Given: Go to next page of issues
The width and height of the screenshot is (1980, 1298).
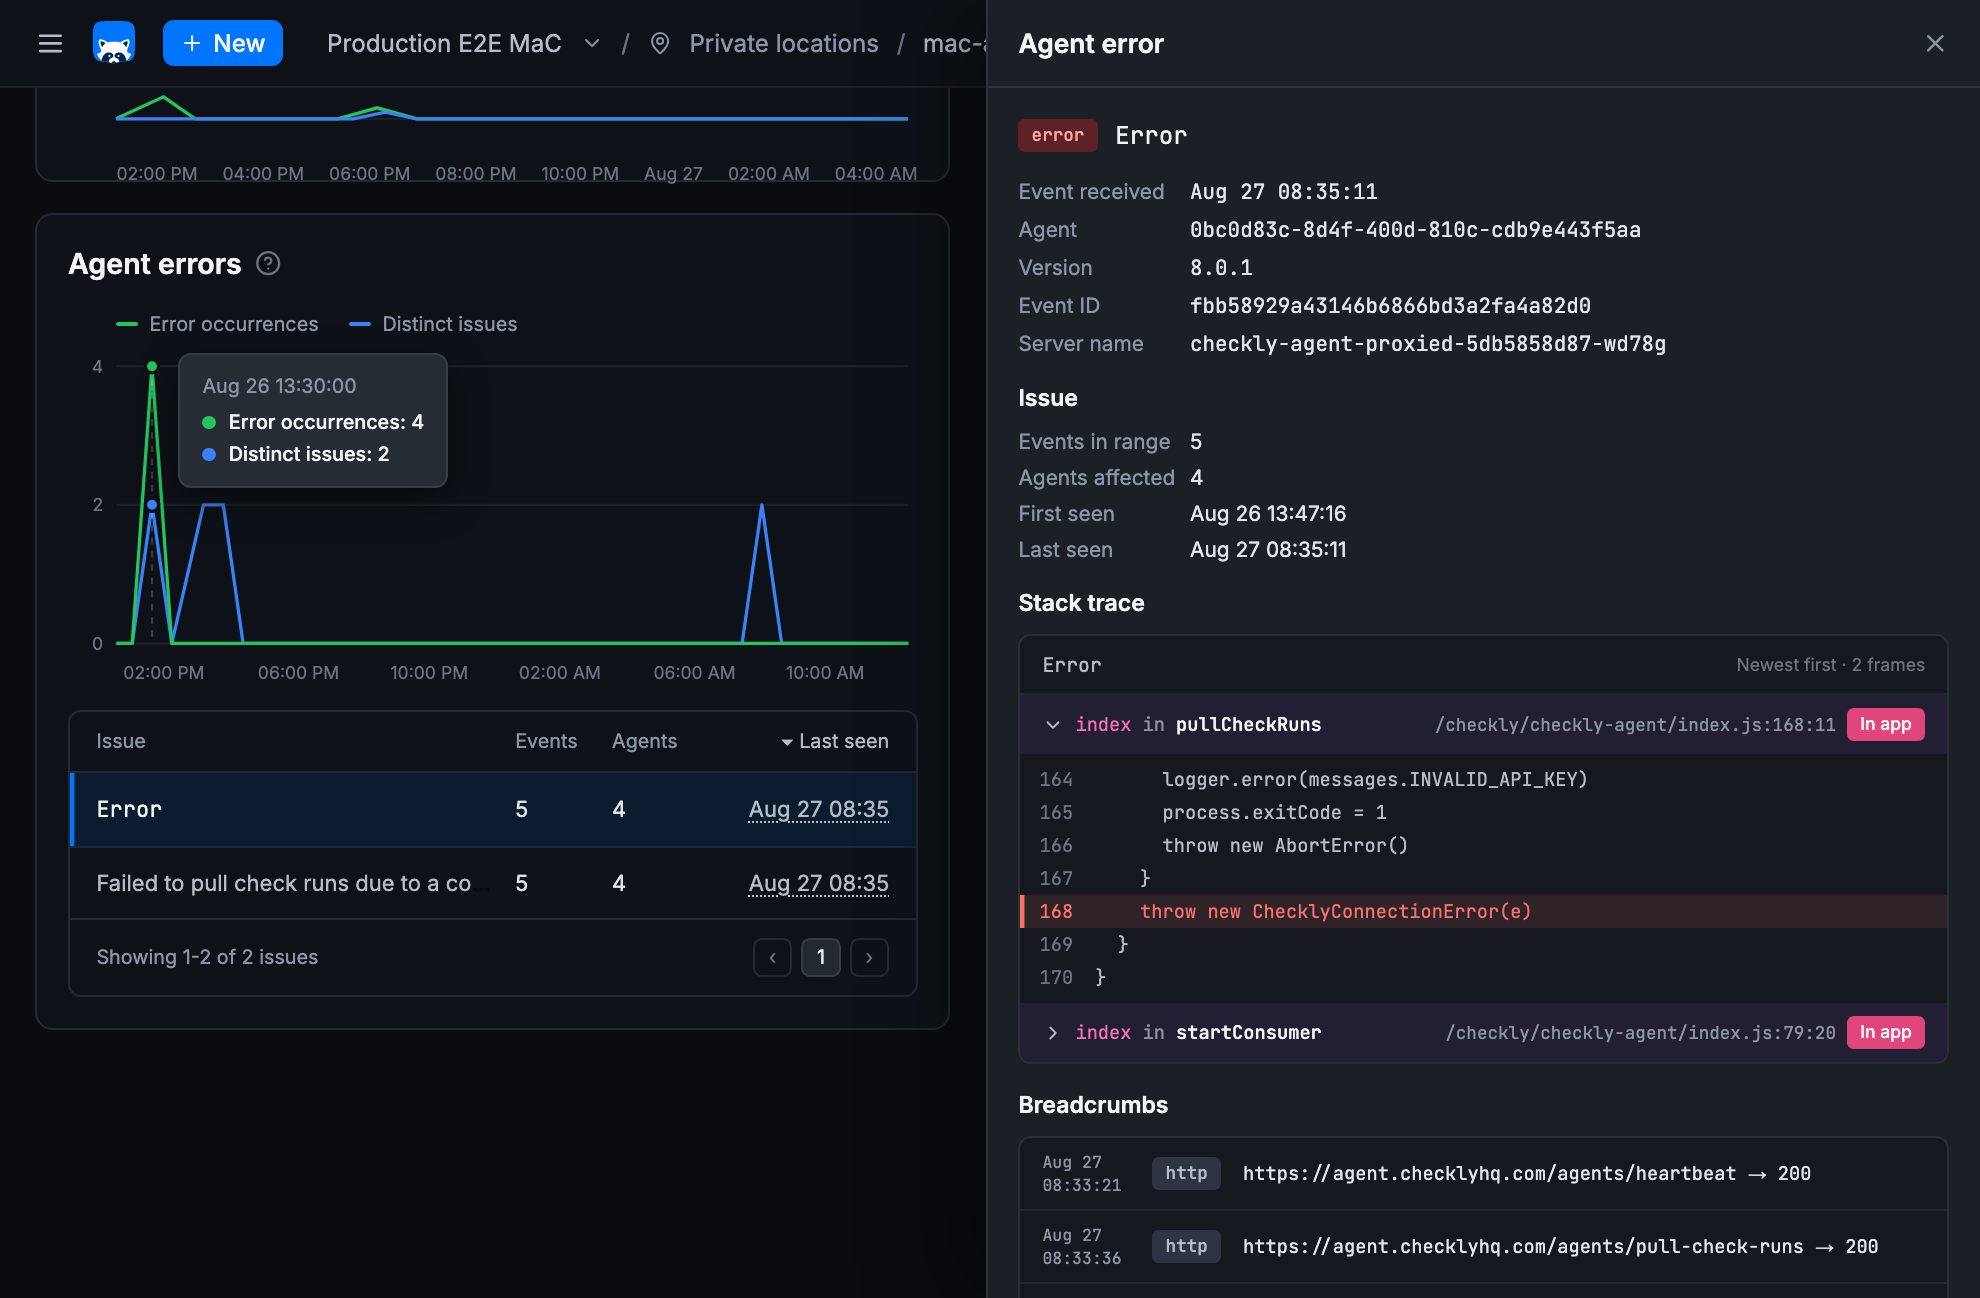Looking at the screenshot, I should 869,957.
